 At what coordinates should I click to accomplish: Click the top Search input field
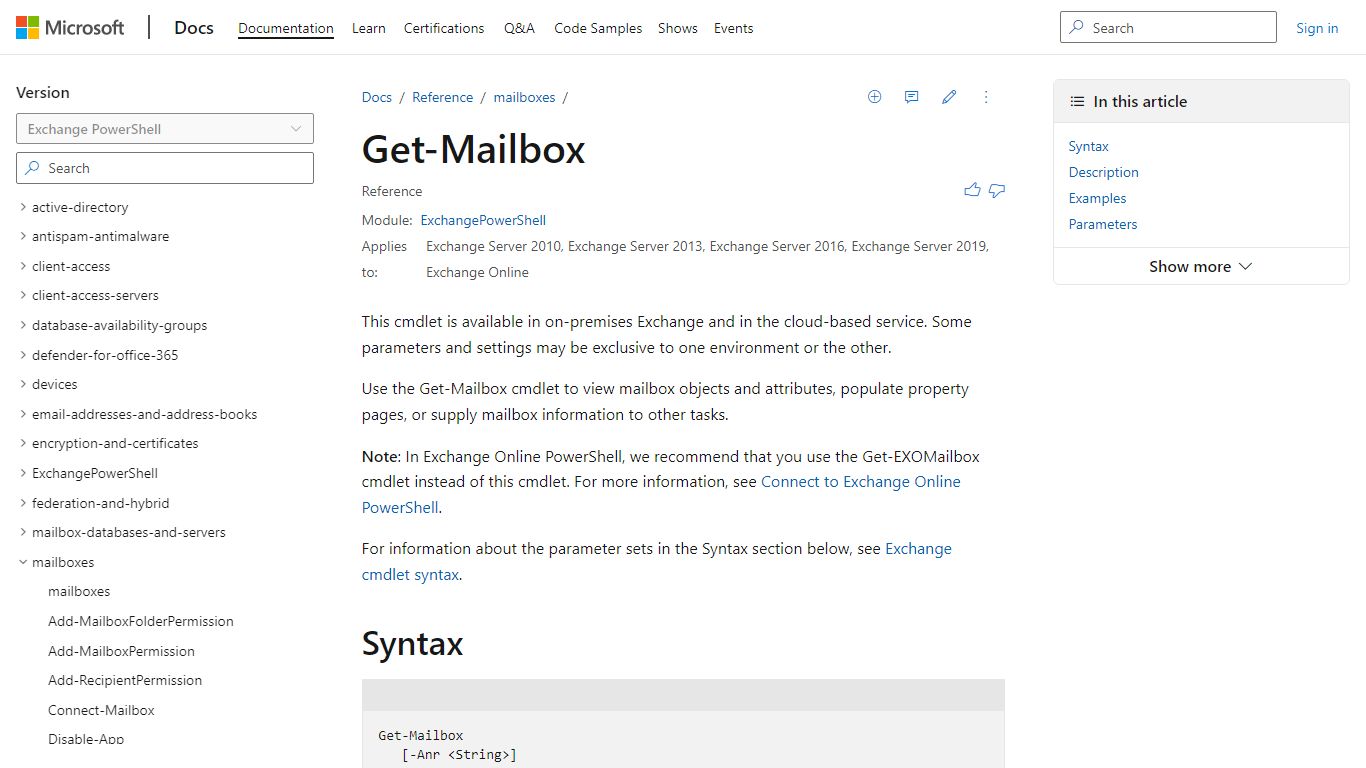pyautogui.click(x=1168, y=28)
